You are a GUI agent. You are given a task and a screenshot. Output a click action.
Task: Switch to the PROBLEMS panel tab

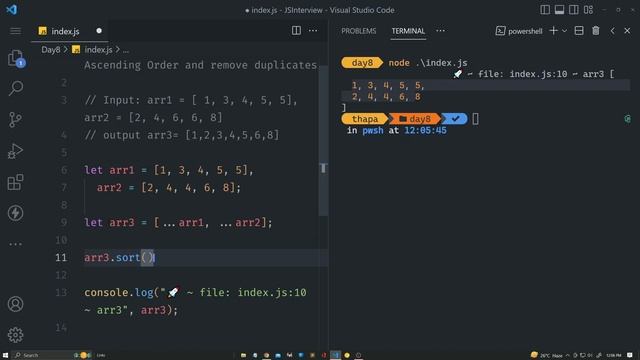click(359, 31)
